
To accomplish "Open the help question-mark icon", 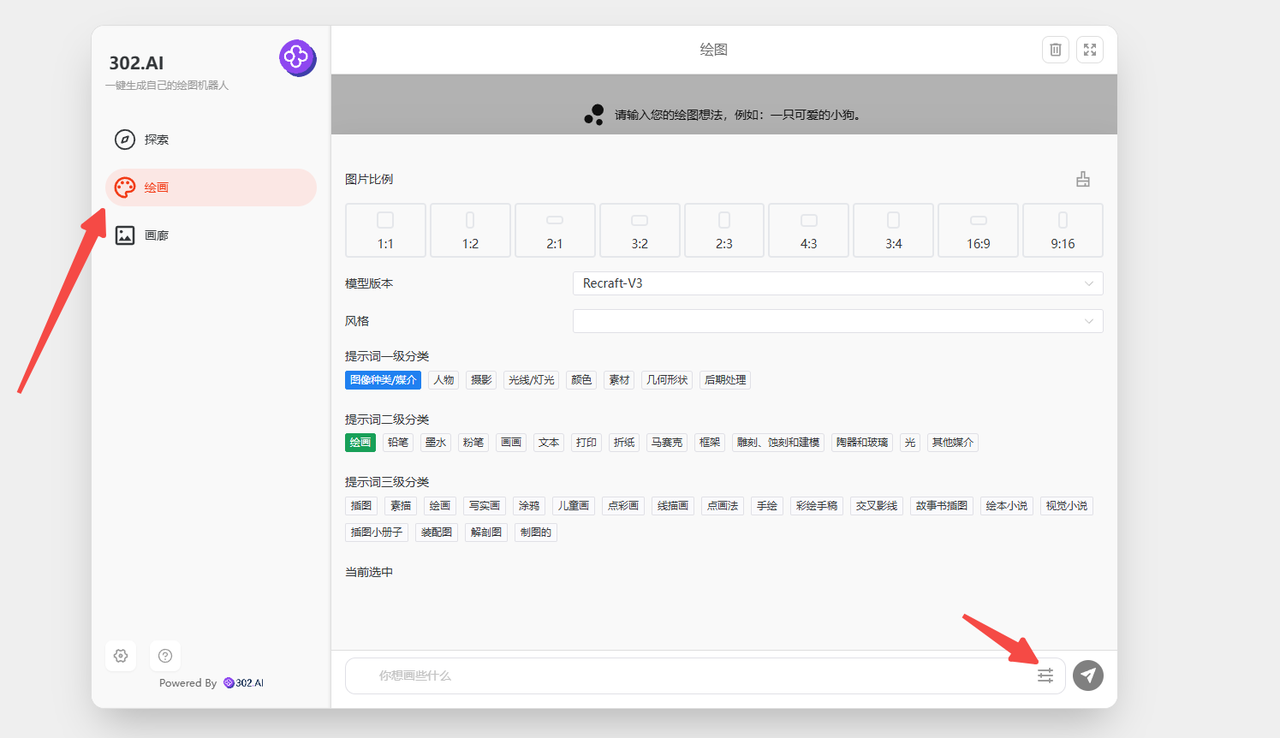I will click(165, 656).
